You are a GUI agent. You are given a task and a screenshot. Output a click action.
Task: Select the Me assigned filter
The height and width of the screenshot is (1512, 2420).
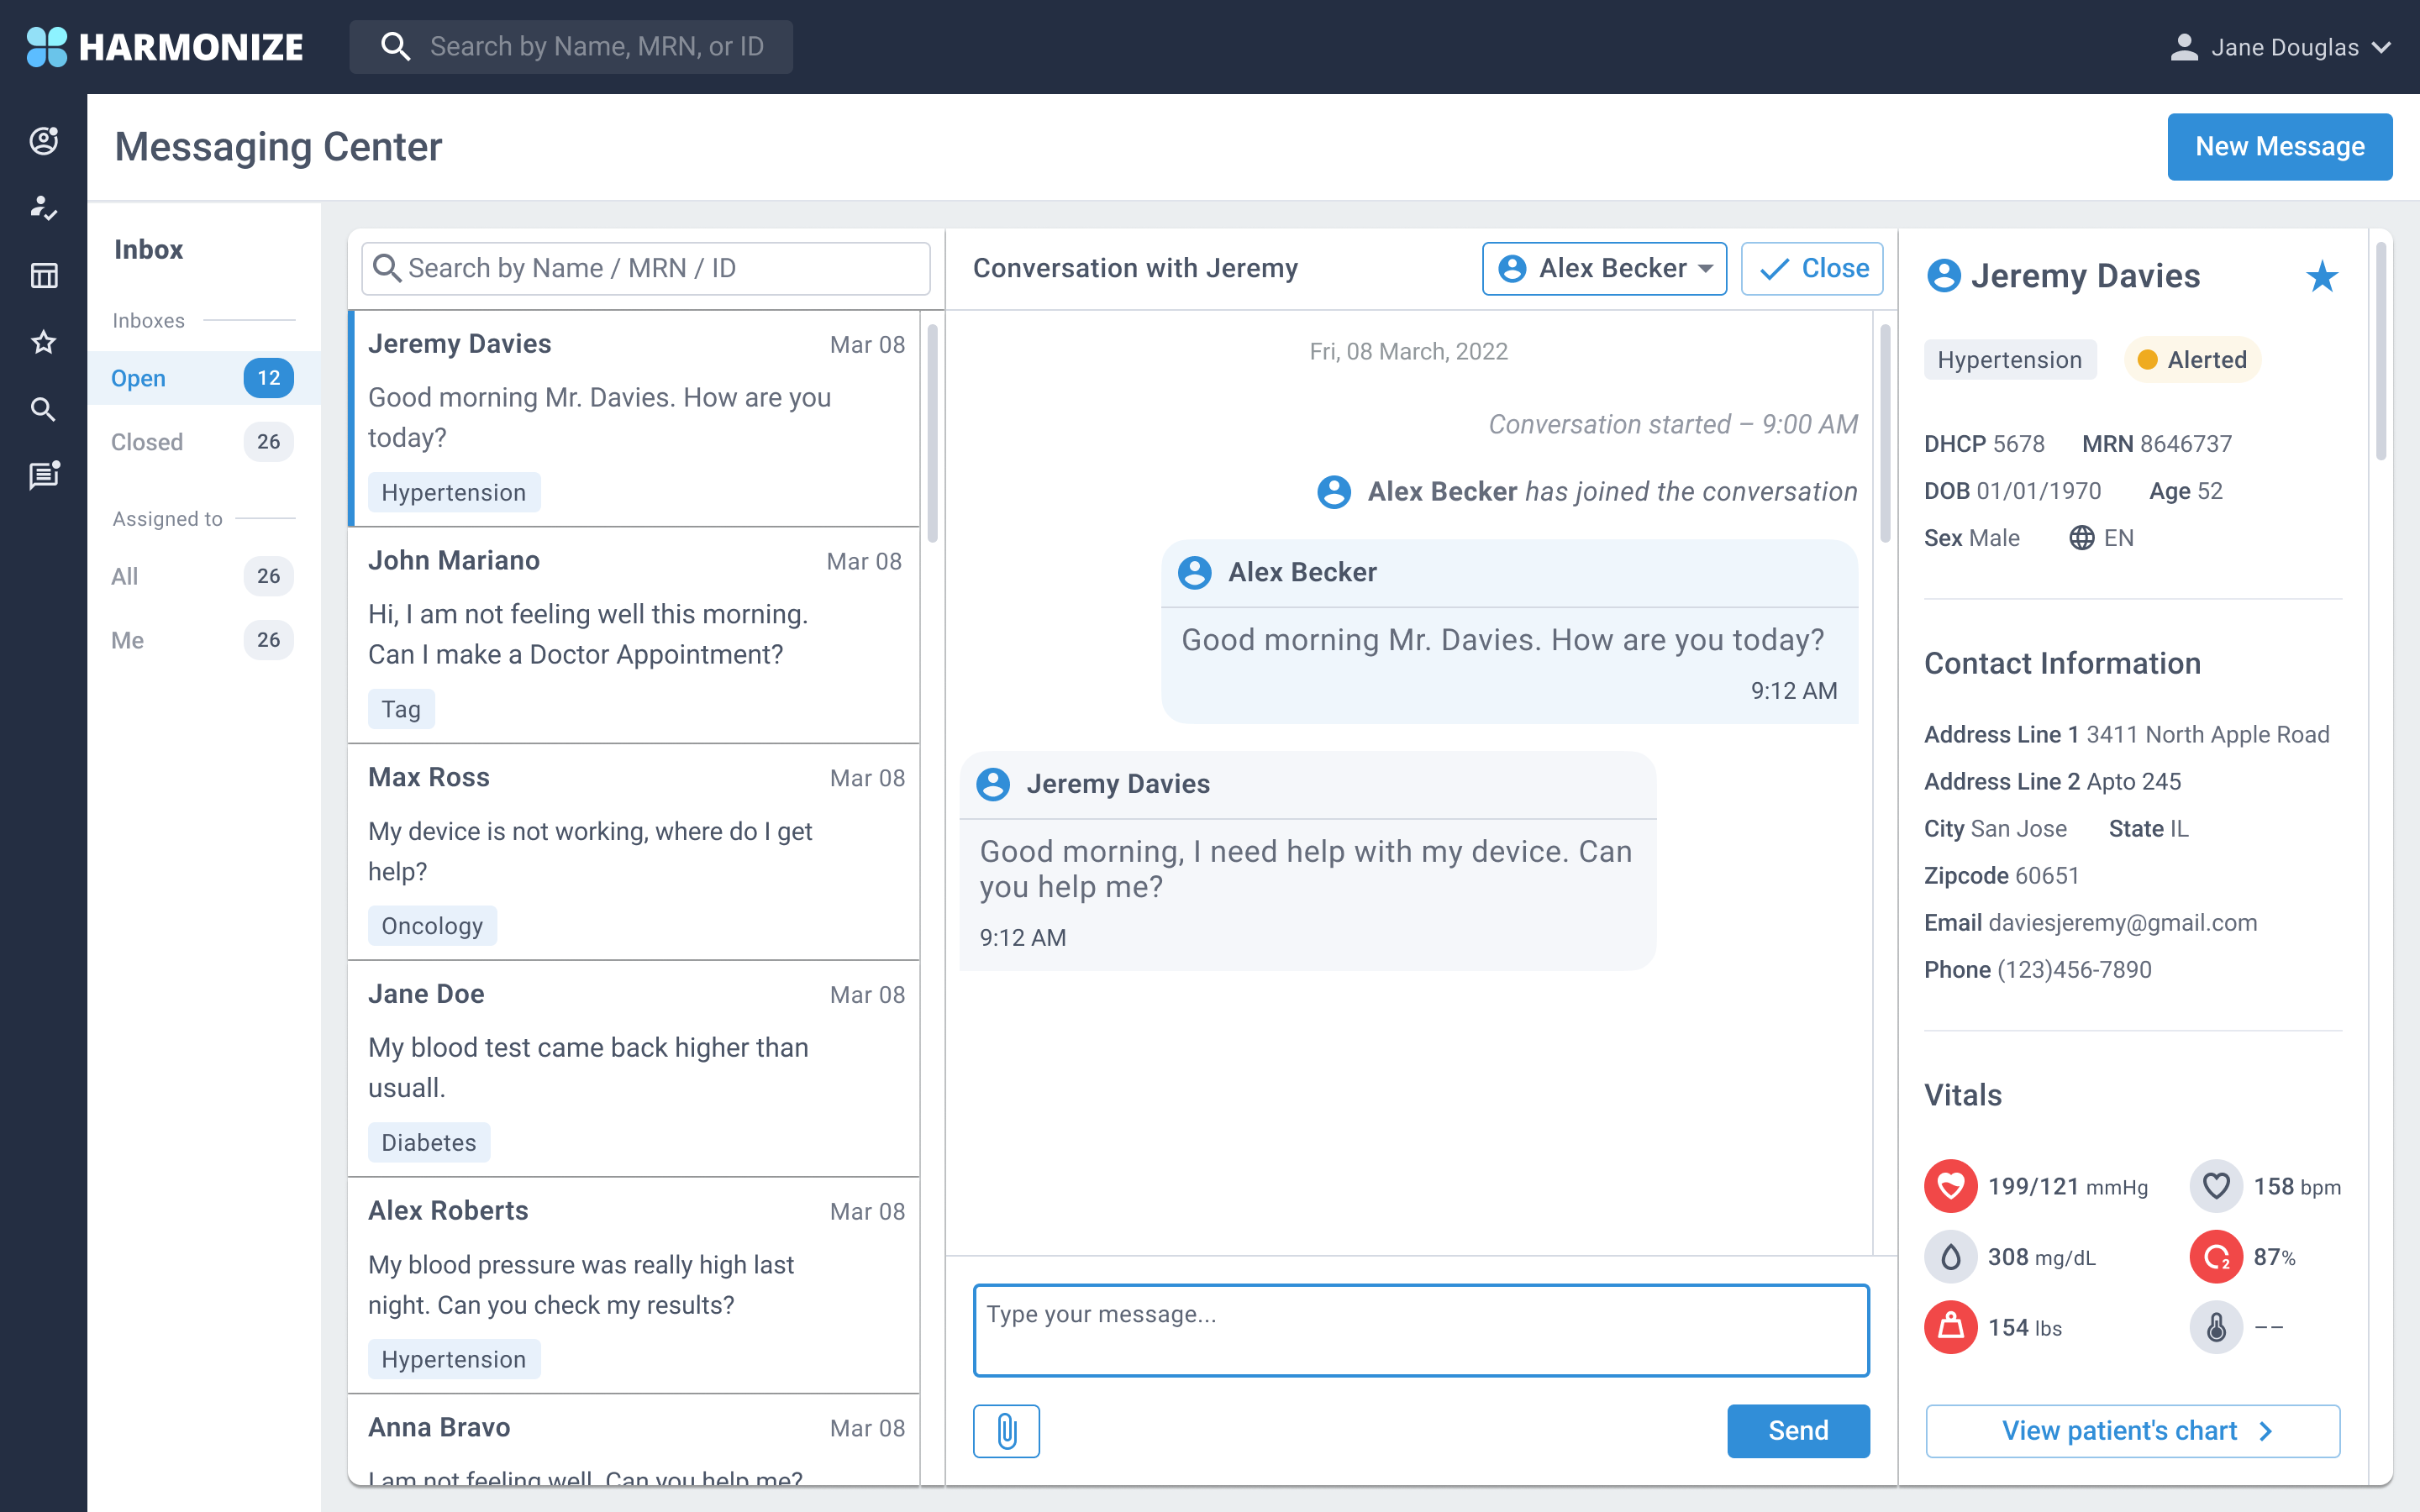[128, 640]
